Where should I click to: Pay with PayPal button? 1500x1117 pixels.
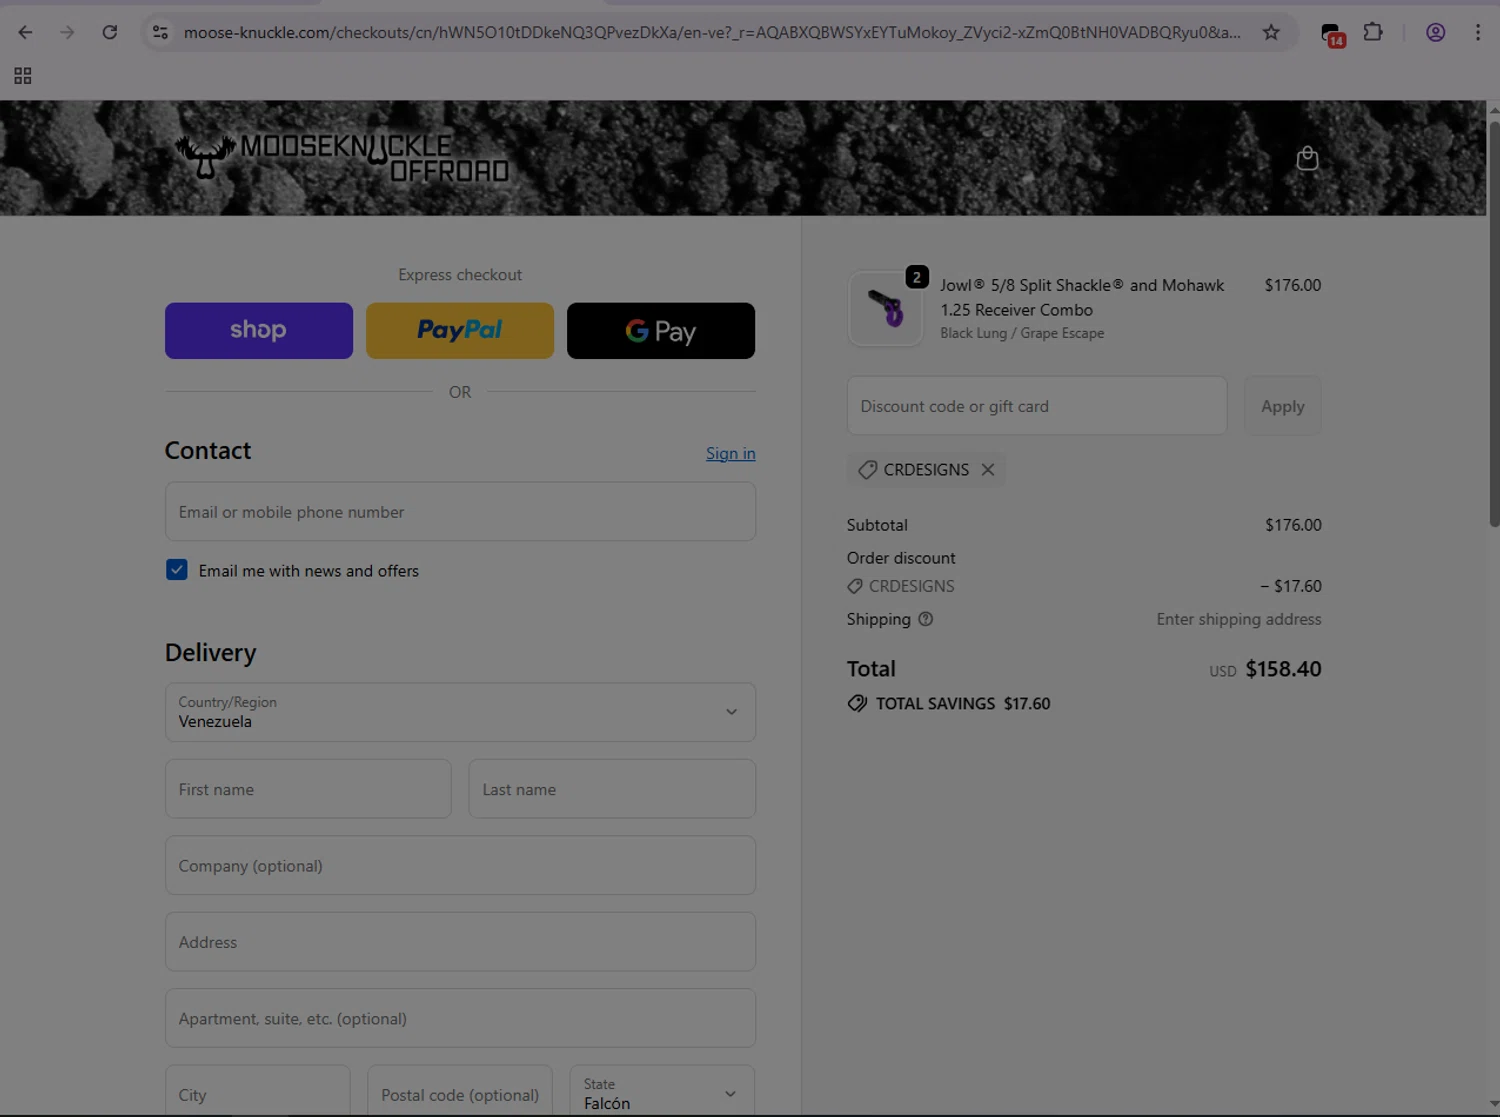tap(460, 331)
